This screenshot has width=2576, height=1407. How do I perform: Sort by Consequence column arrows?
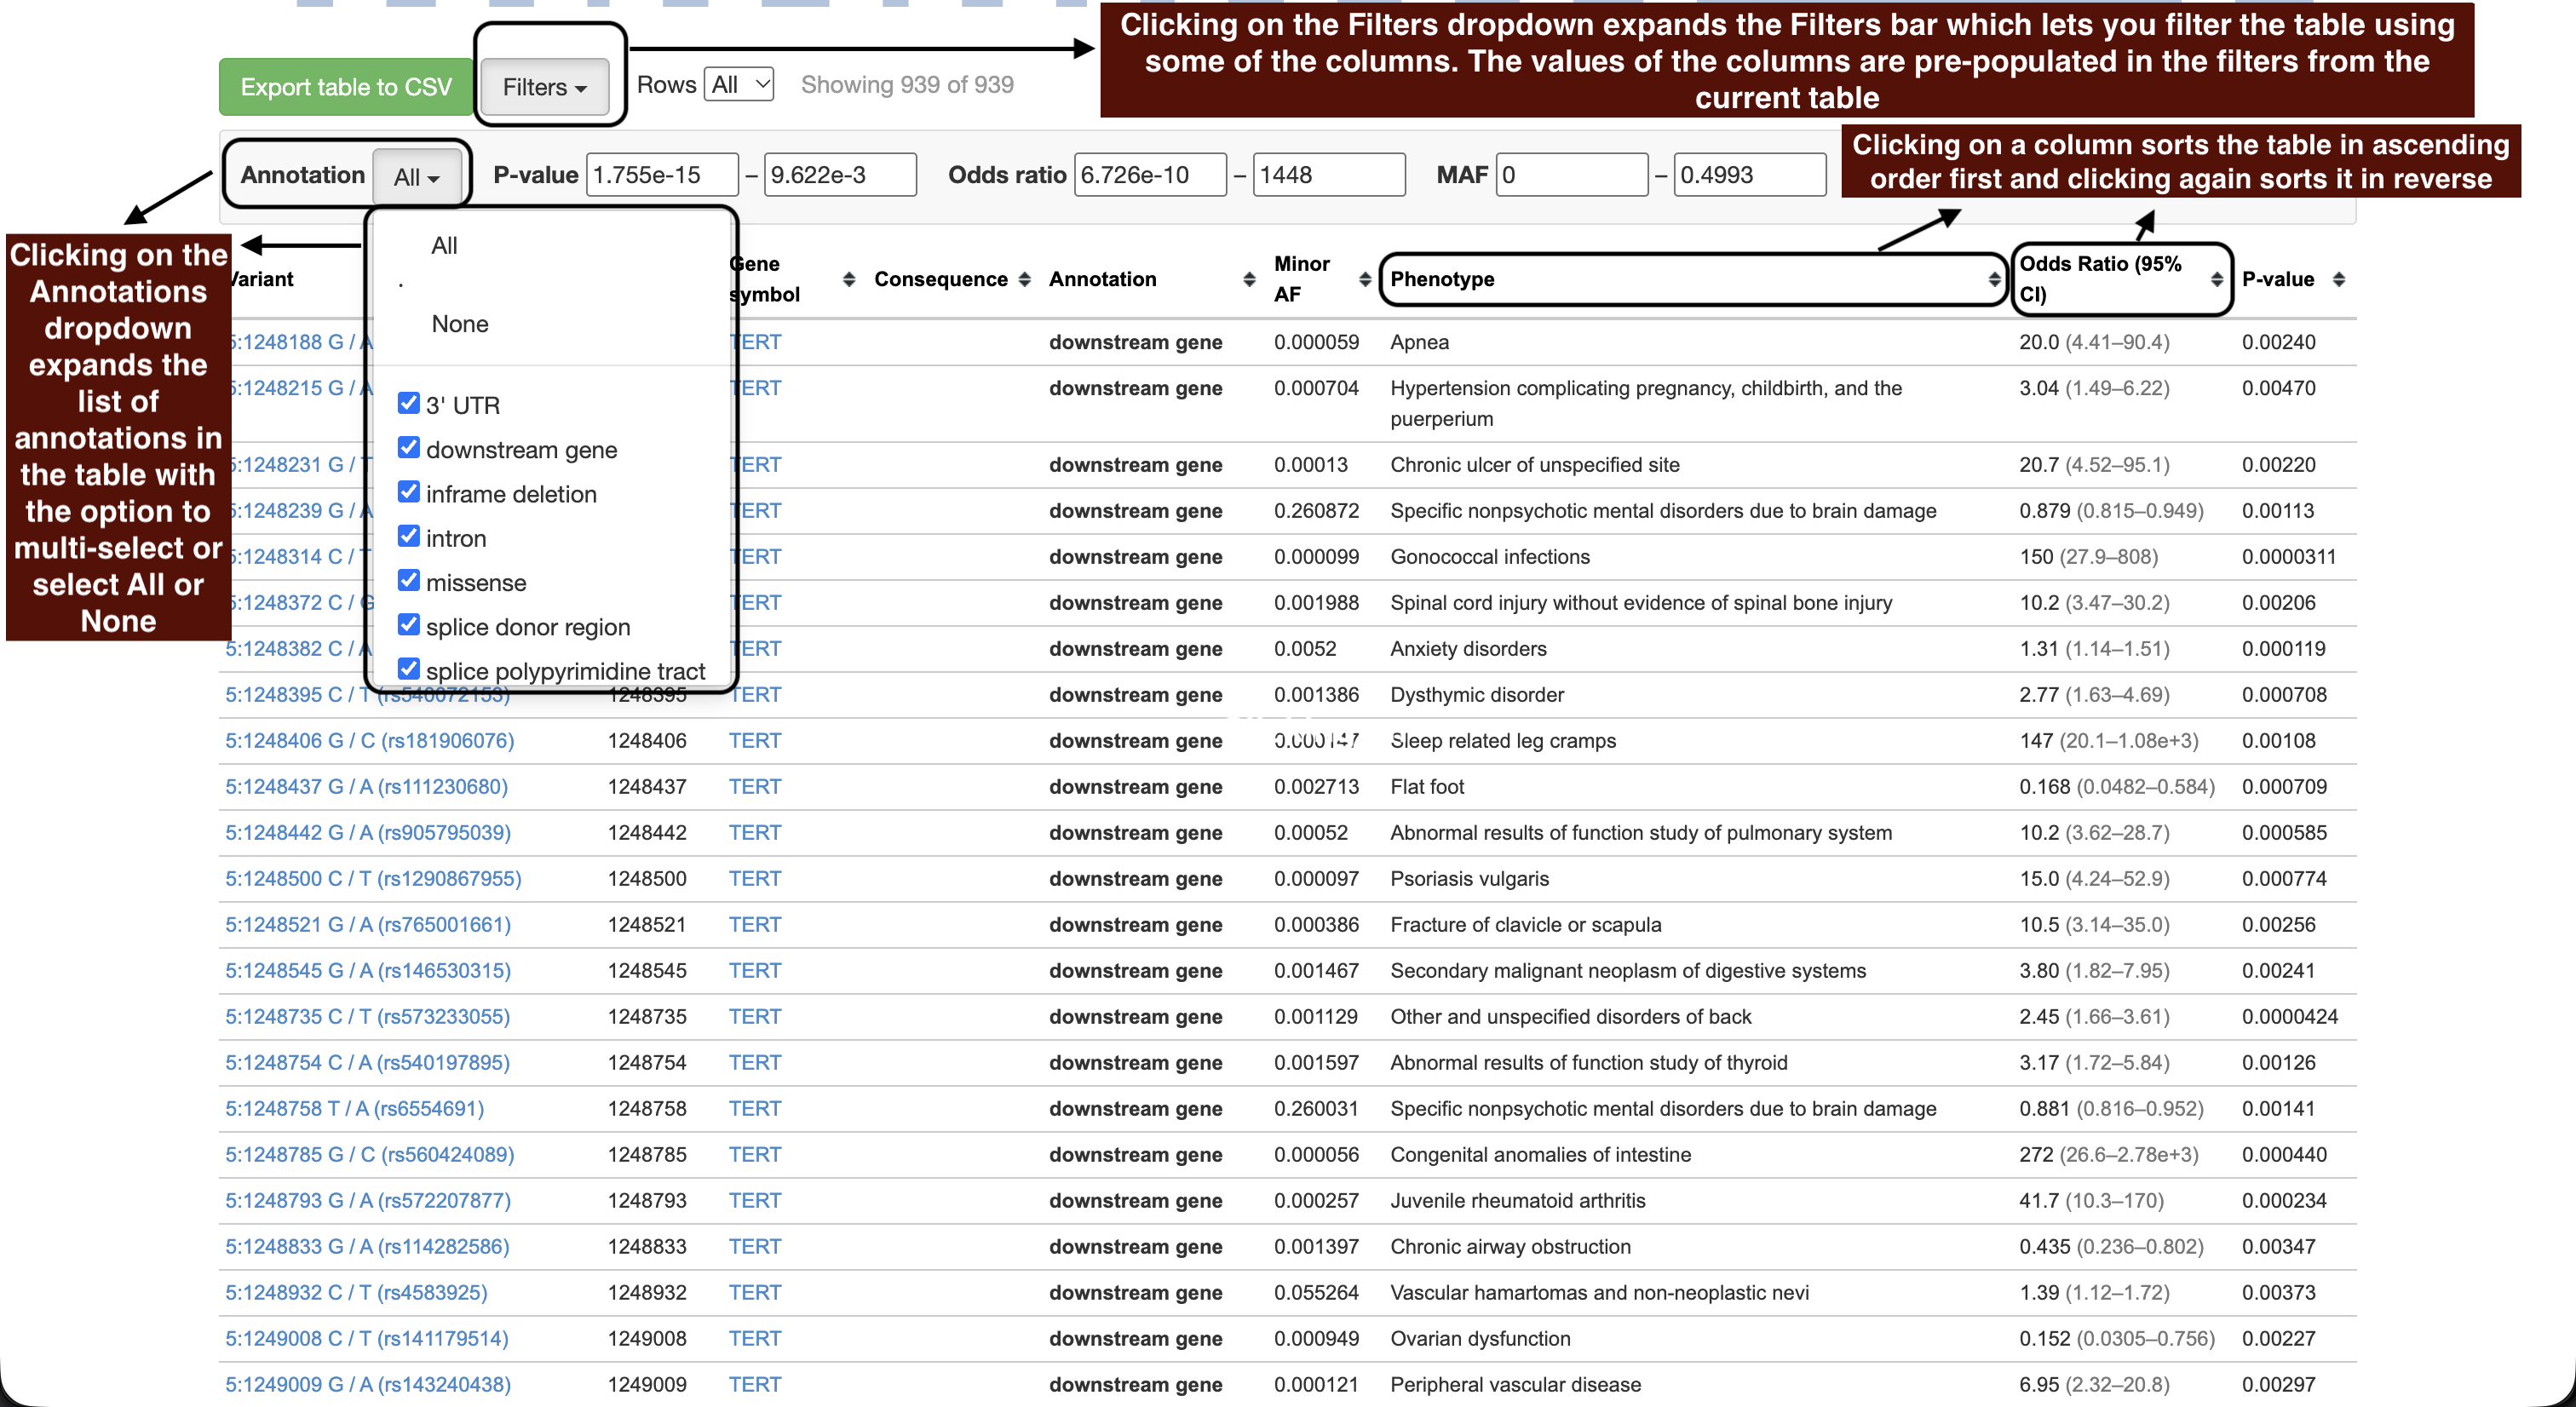(x=1024, y=279)
